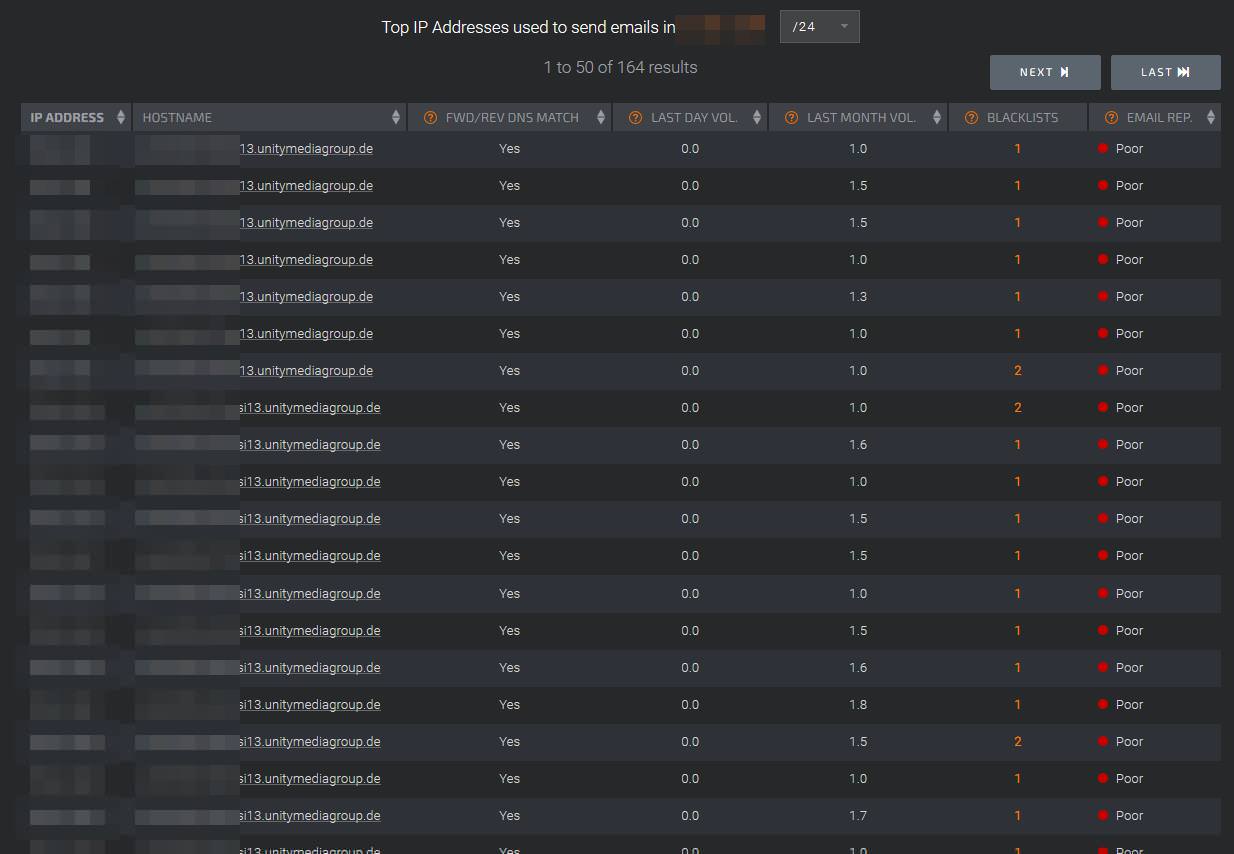This screenshot has height=854, width=1234.
Task: Show help for Email Rep. column
Action: [x=1111, y=118]
